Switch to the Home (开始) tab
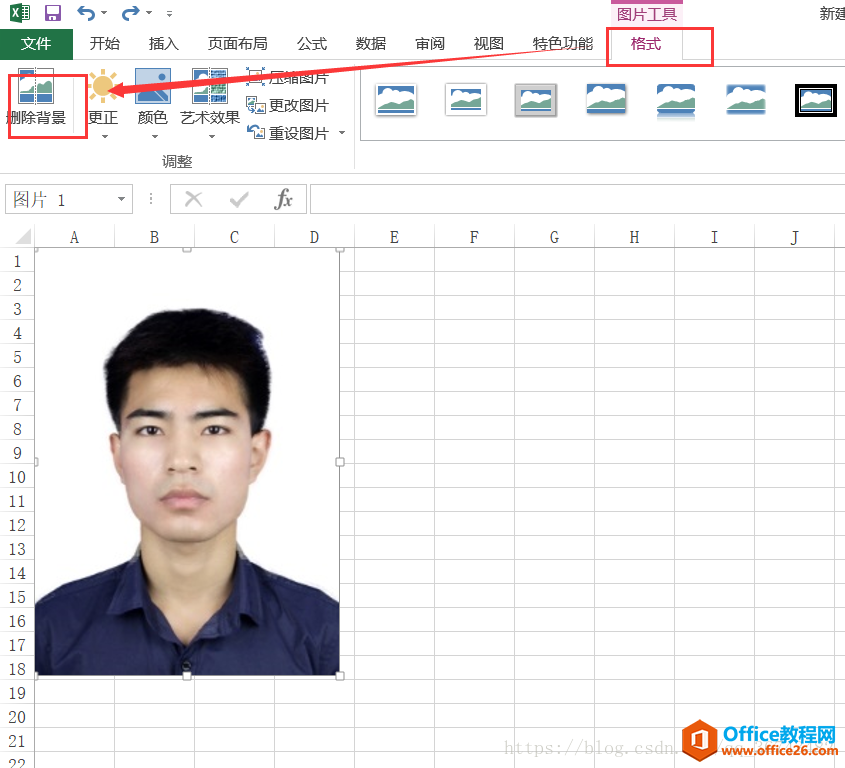The image size is (845, 768). pyautogui.click(x=105, y=44)
